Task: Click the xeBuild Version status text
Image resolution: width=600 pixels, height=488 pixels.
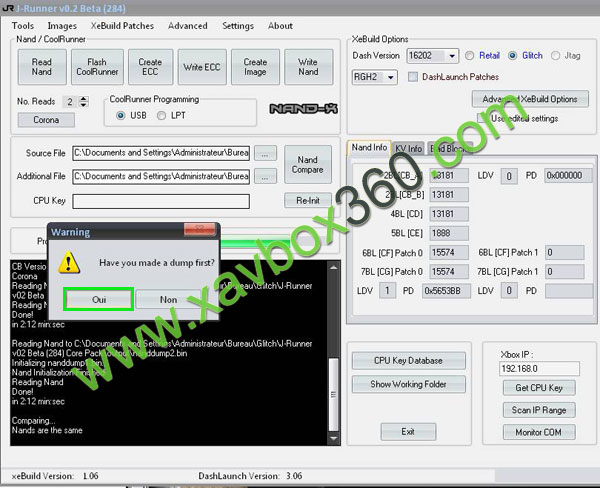Action: click(55, 476)
